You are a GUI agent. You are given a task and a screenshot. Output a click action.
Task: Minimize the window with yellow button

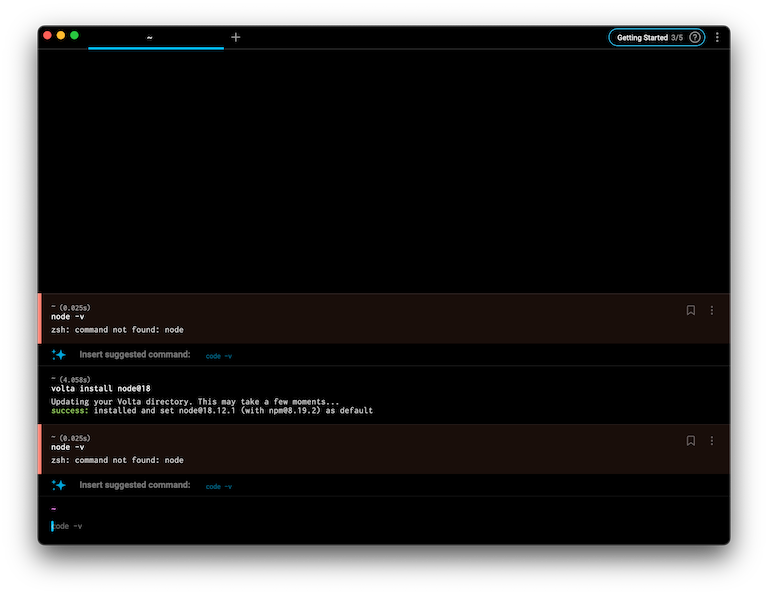coord(61,35)
